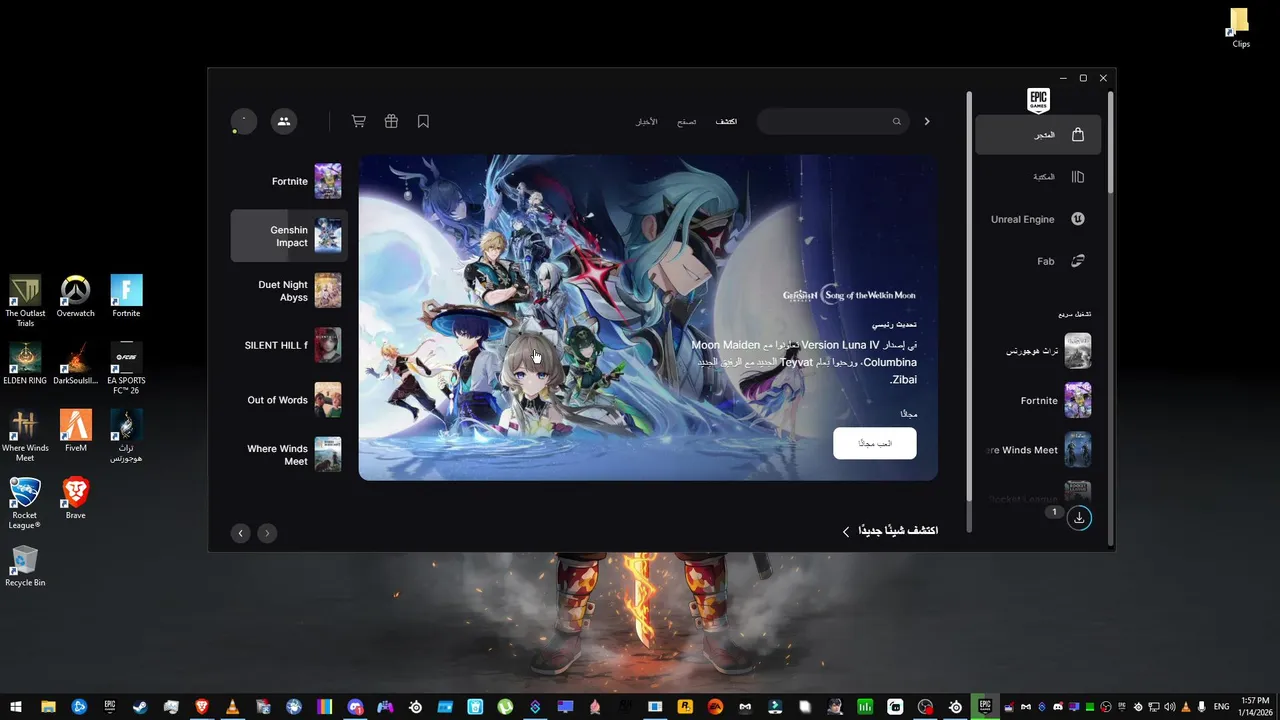Select Genshin Impact in carousel list
The height and width of the screenshot is (720, 1280).
[x=289, y=236]
